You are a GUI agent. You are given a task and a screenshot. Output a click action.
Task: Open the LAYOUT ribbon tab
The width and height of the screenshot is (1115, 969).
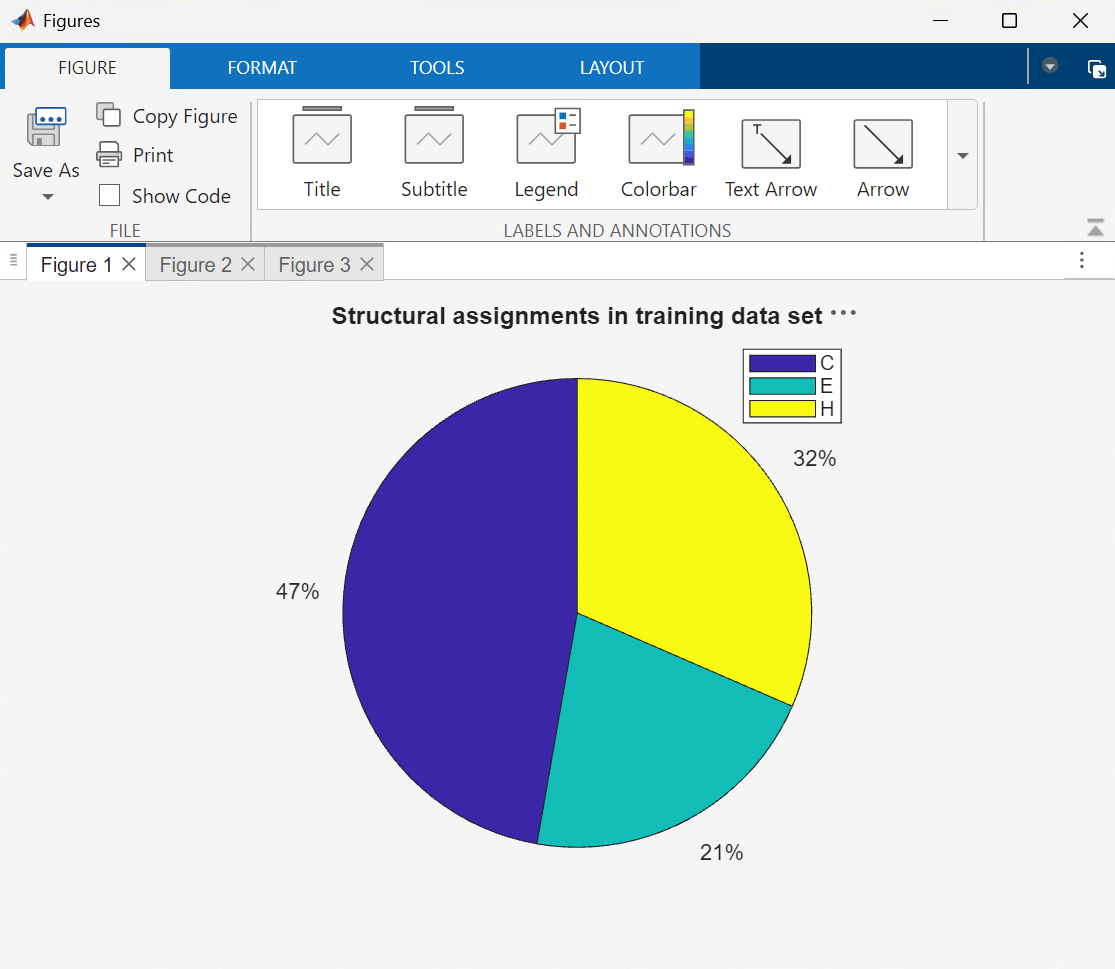coord(612,68)
